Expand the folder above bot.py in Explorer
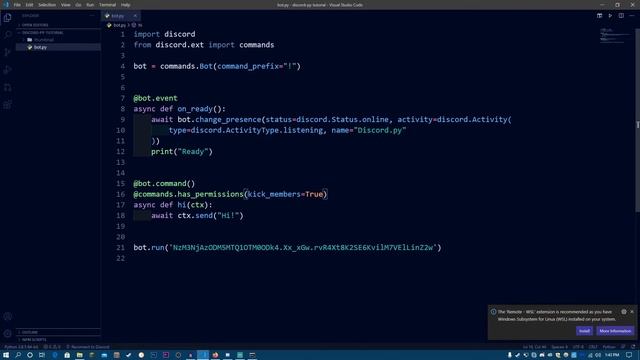640x360 pixels. (58, 40)
